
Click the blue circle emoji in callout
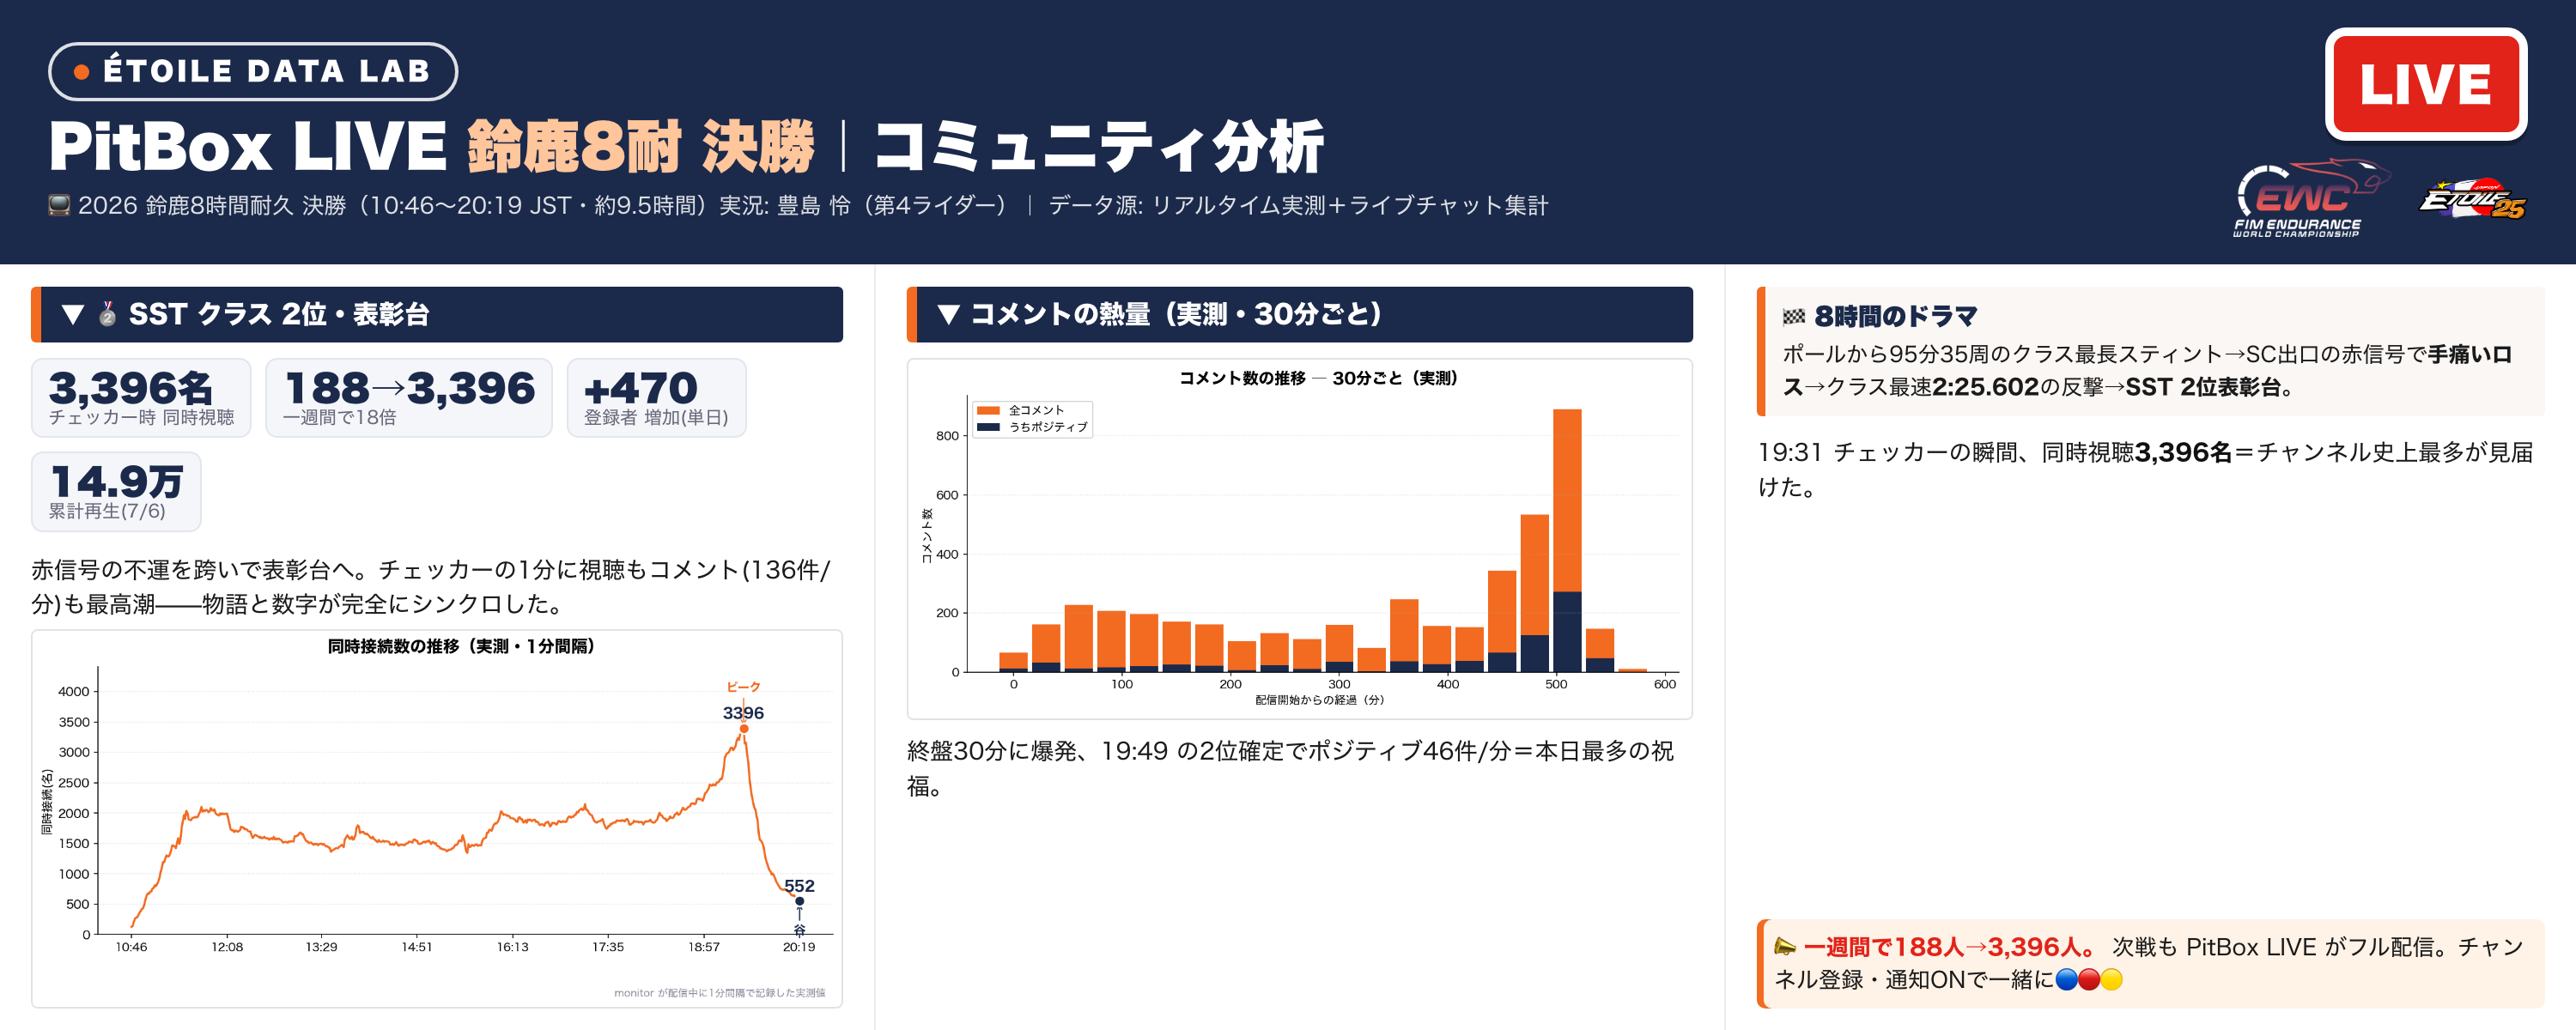pyautogui.click(x=2066, y=980)
